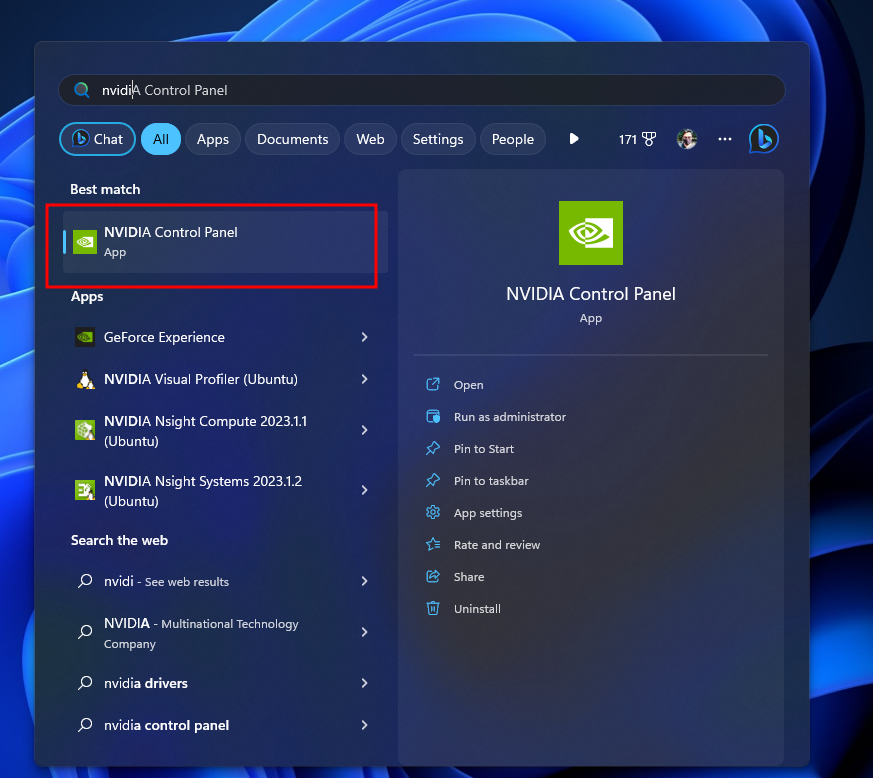This screenshot has width=873, height=778.
Task: Choose Uninstall action
Action: (477, 609)
